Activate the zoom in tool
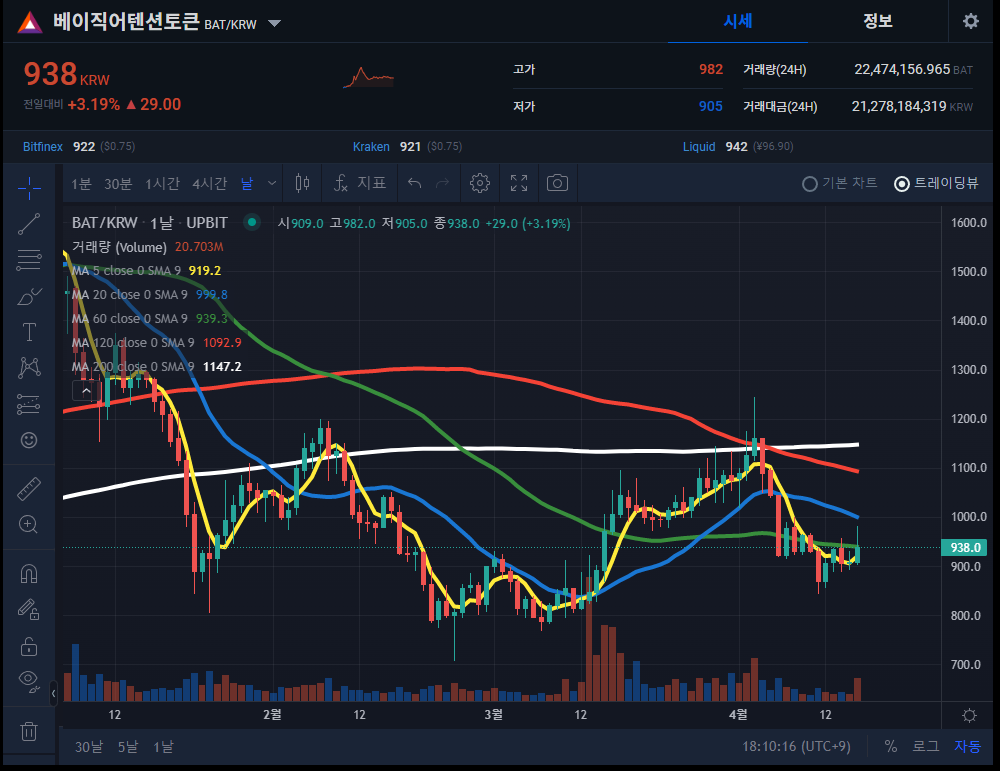The height and width of the screenshot is (771, 1000). tap(29, 524)
